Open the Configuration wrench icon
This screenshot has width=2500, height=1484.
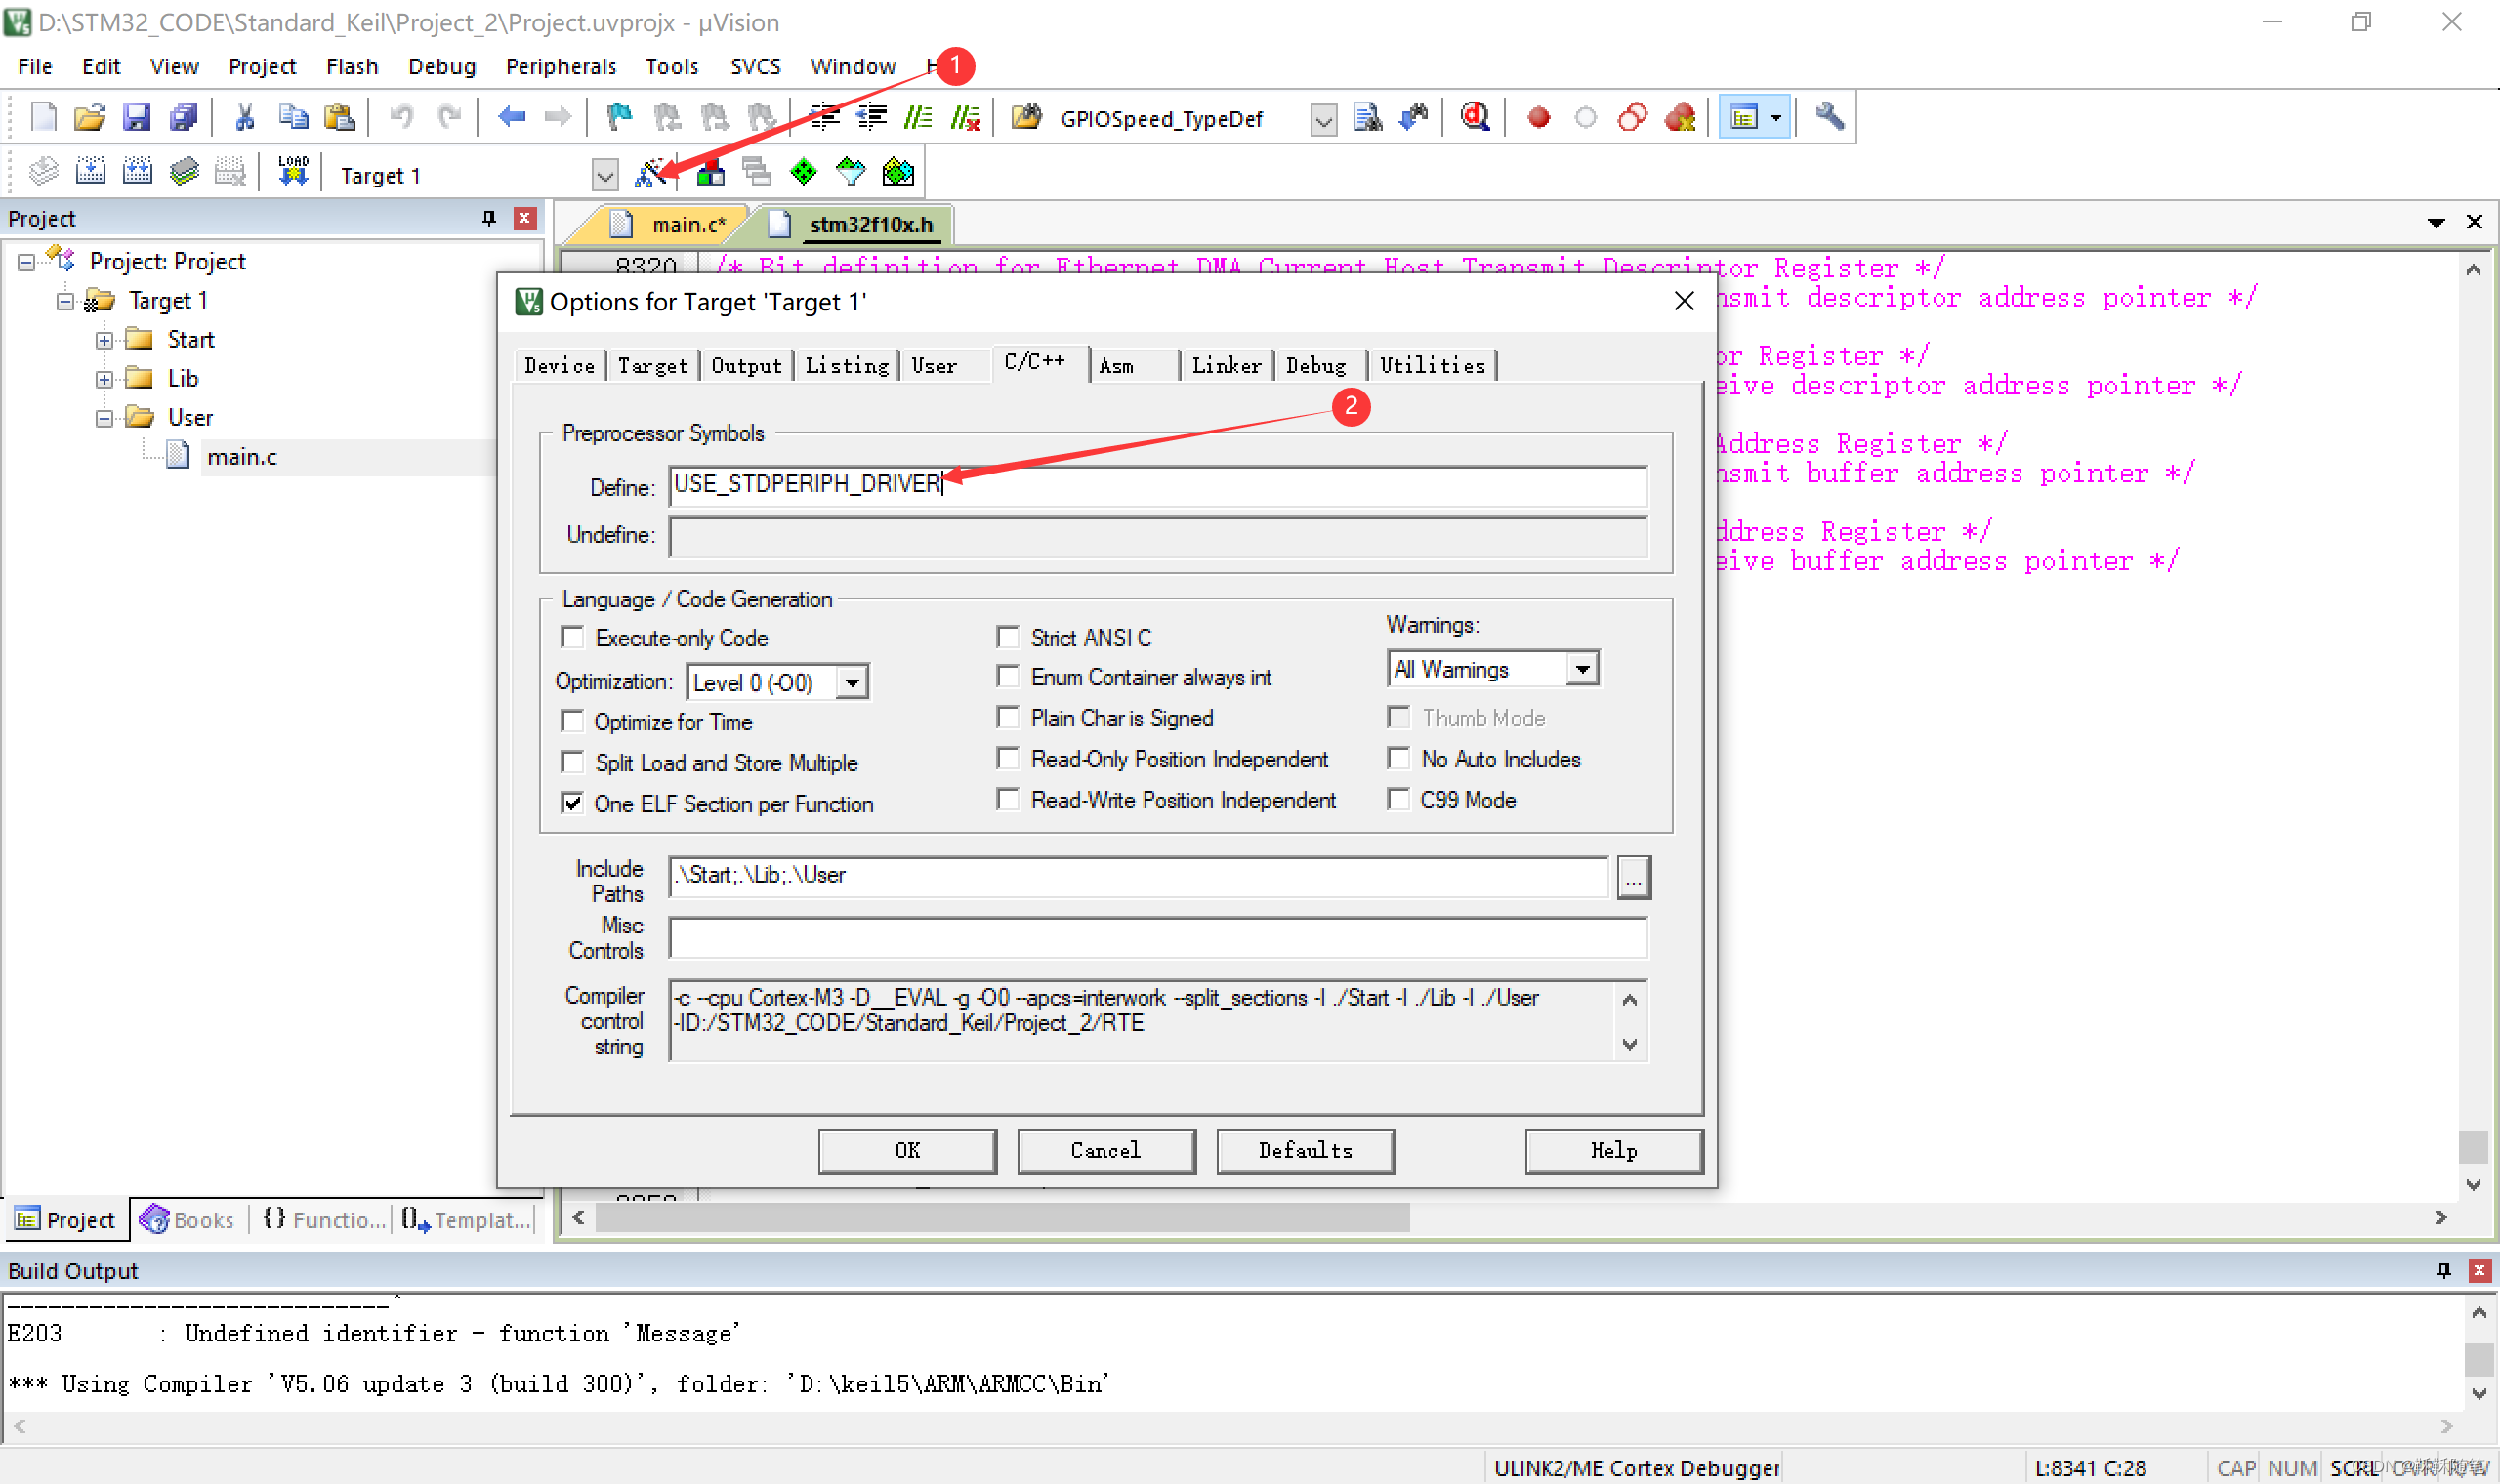point(1829,118)
